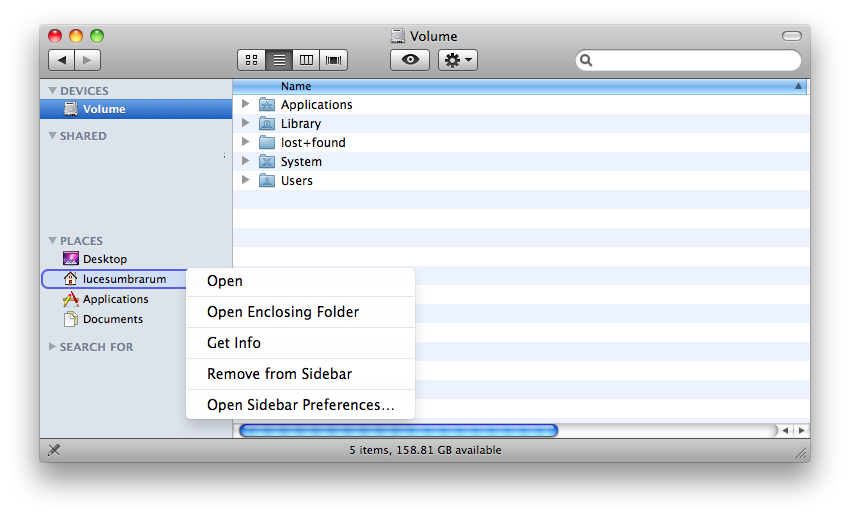
Task: Switch to column view
Action: tap(306, 60)
